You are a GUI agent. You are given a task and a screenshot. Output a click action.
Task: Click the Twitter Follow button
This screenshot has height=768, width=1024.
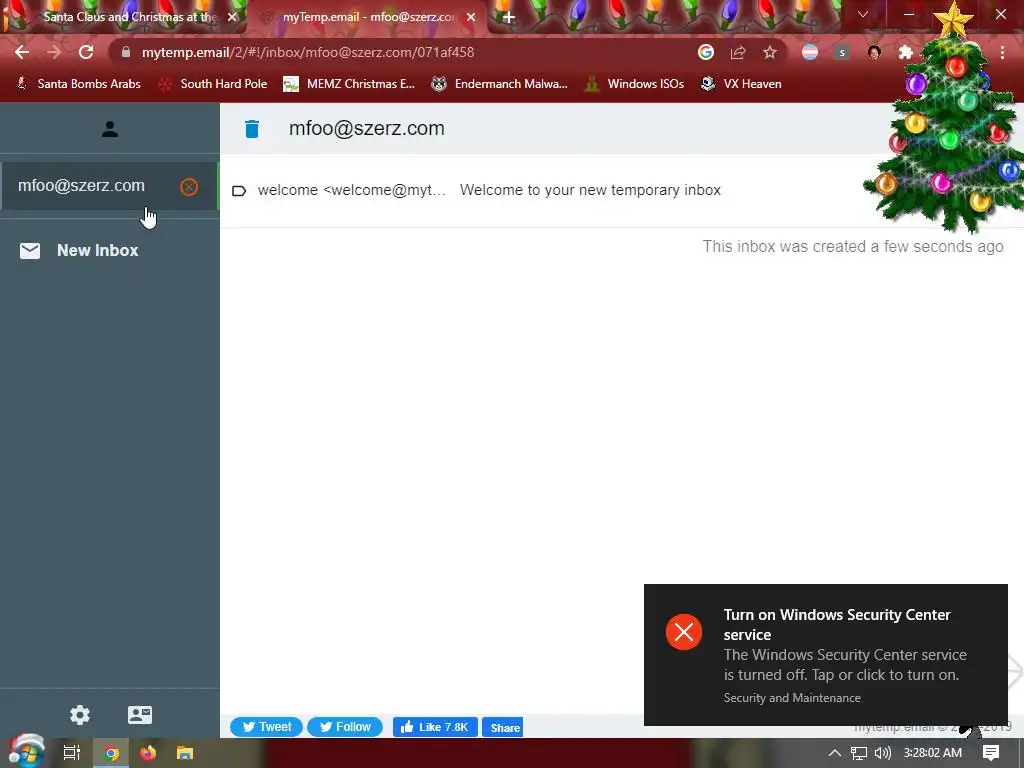coord(345,727)
